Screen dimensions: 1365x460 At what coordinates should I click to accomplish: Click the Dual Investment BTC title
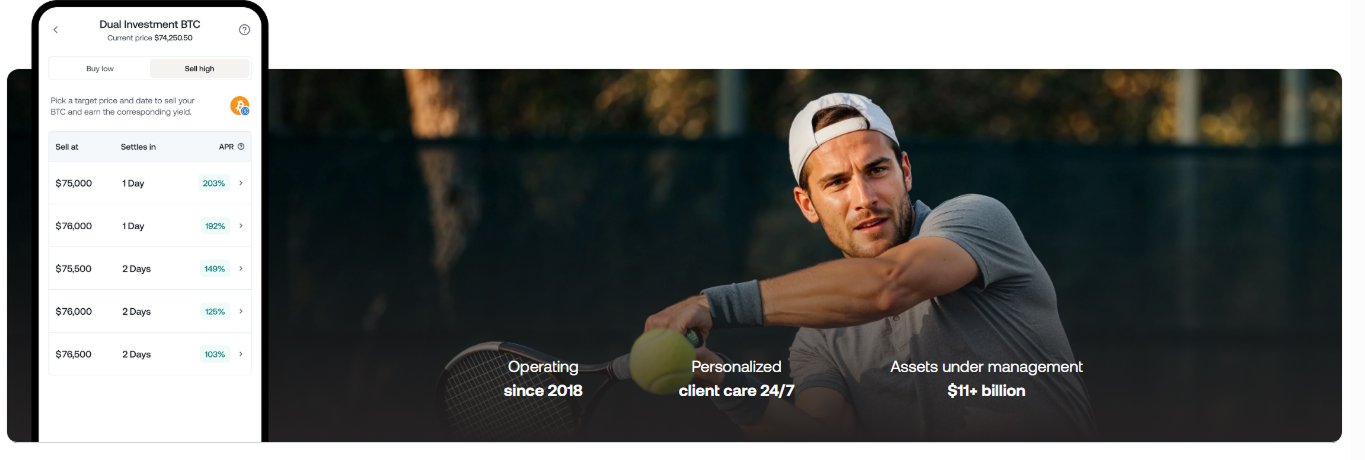[150, 24]
